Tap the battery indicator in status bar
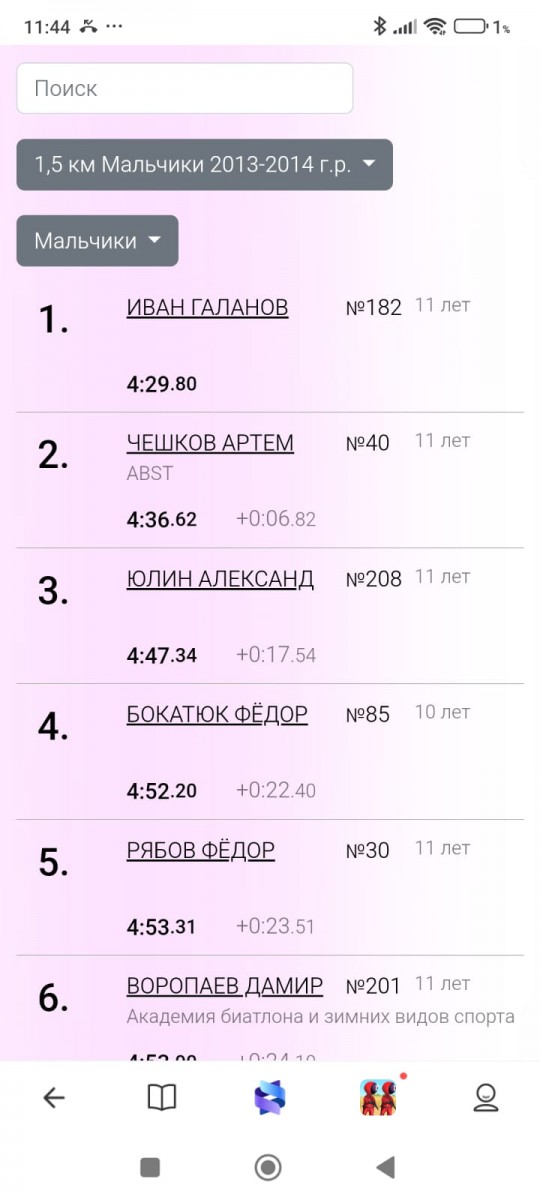 point(471,27)
